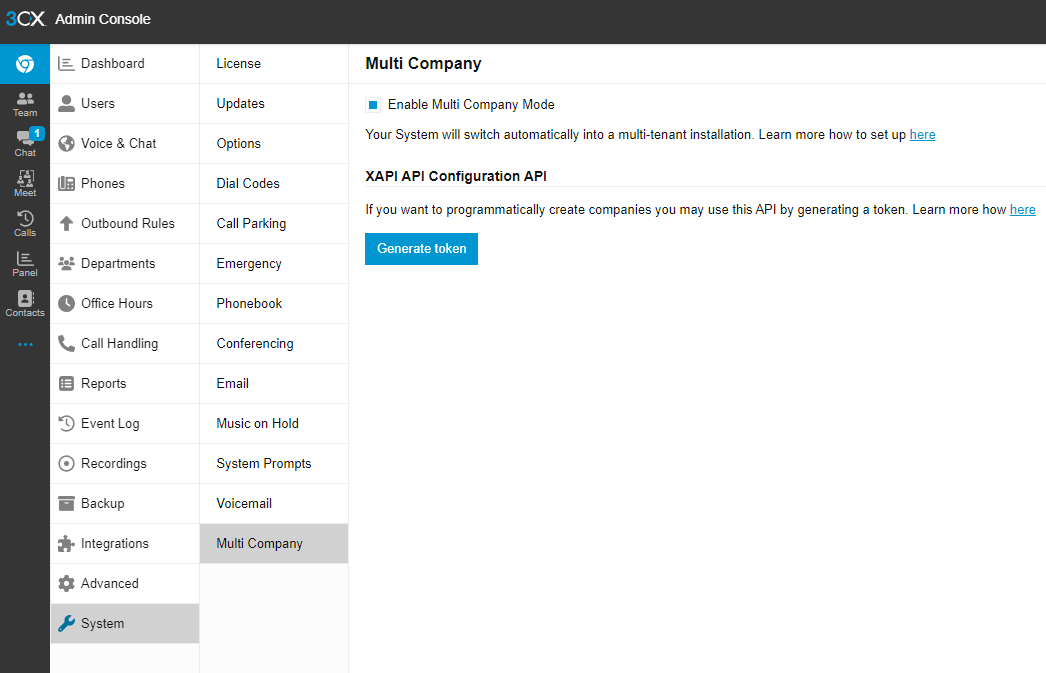Click the System wrench icon
Viewport: 1046px width, 673px height.
[x=66, y=624]
